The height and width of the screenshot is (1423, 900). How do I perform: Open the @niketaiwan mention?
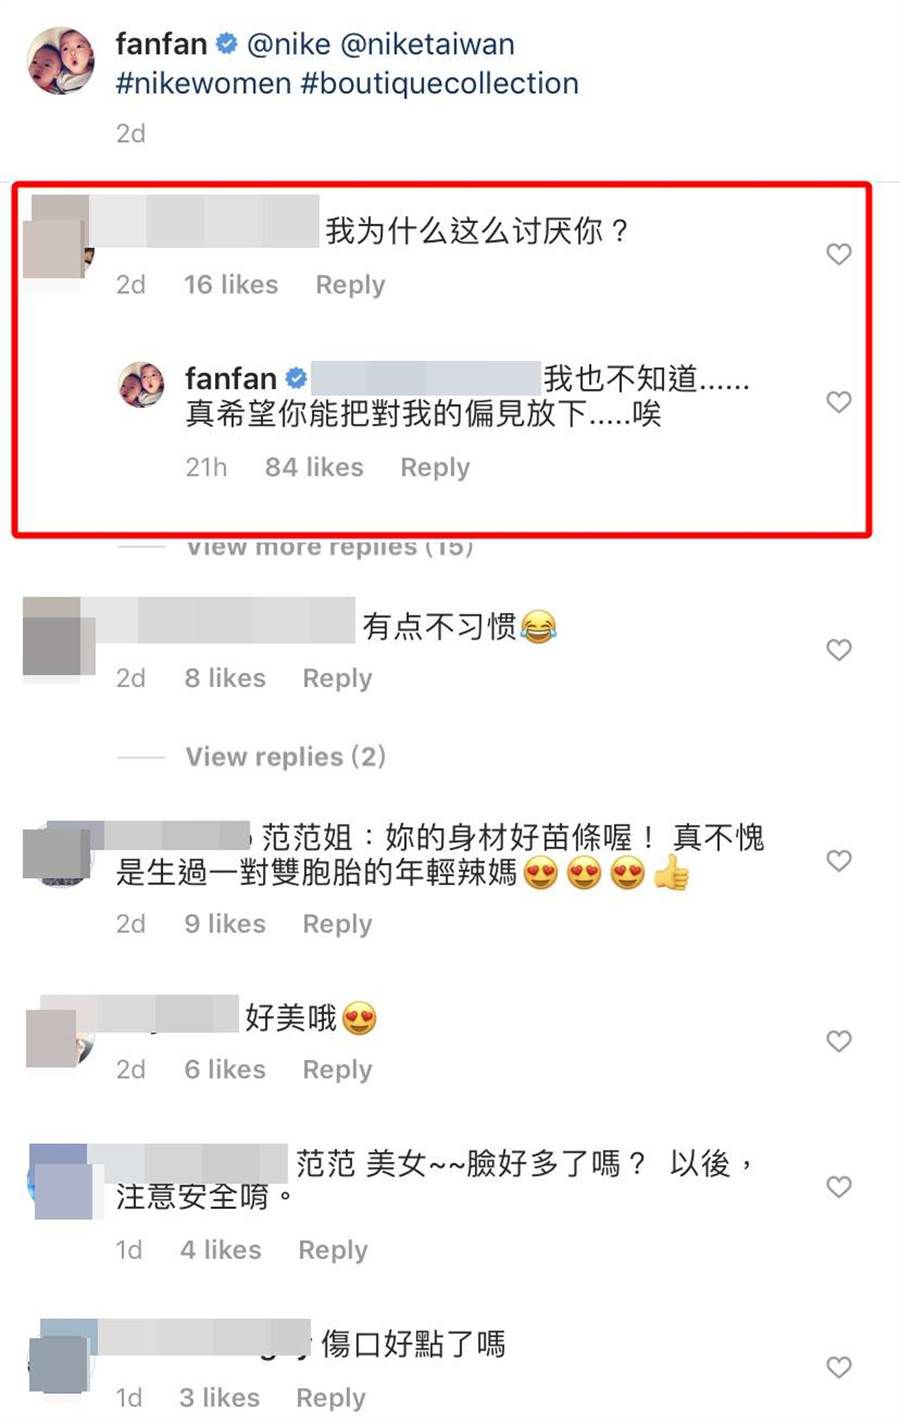point(428,44)
